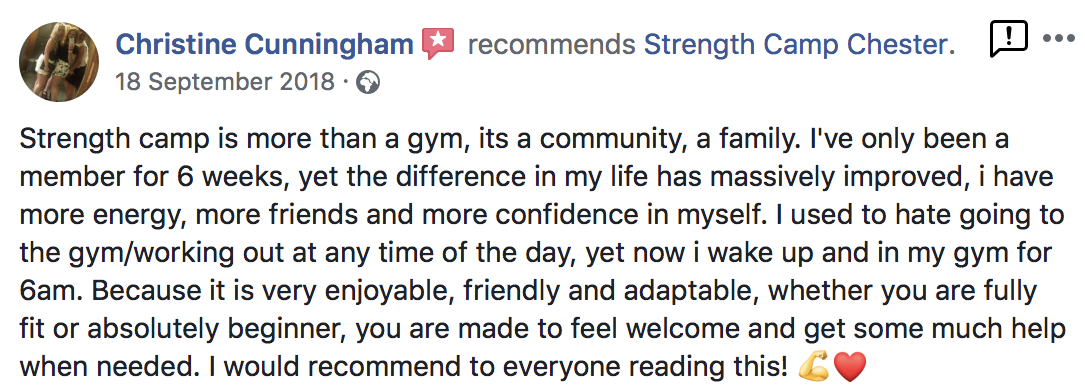Open the three-dot post options menu
1085x388 pixels.
pos(1059,39)
